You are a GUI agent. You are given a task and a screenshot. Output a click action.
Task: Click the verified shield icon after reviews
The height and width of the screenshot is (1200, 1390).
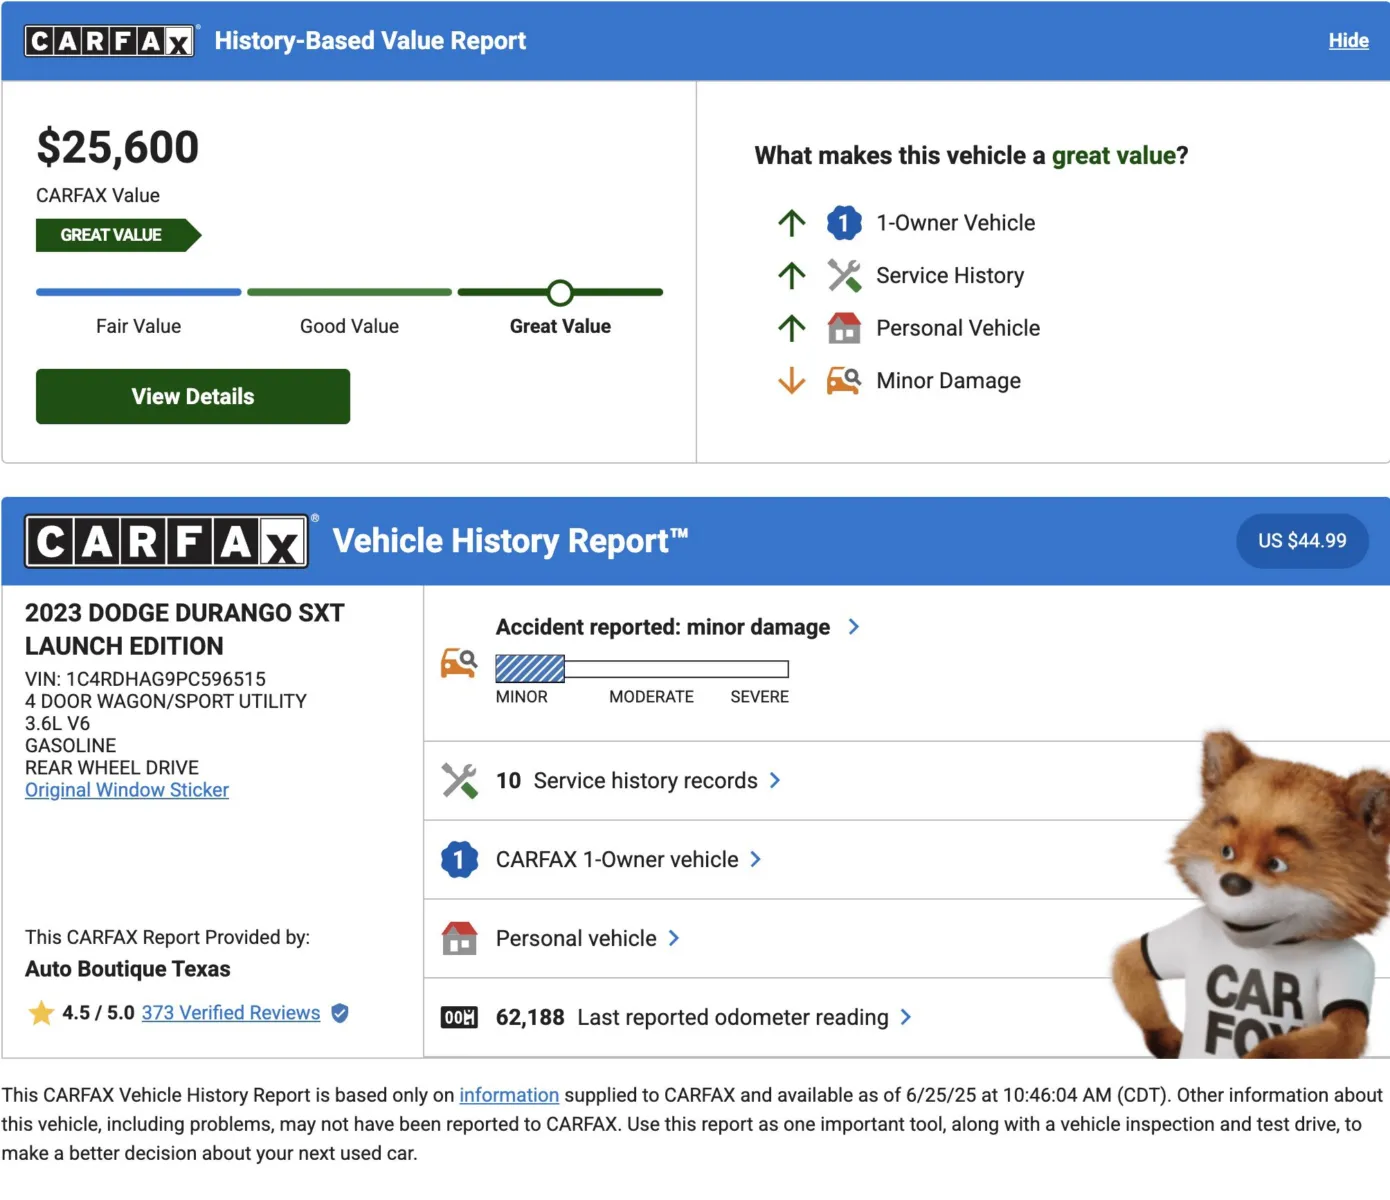click(340, 1013)
